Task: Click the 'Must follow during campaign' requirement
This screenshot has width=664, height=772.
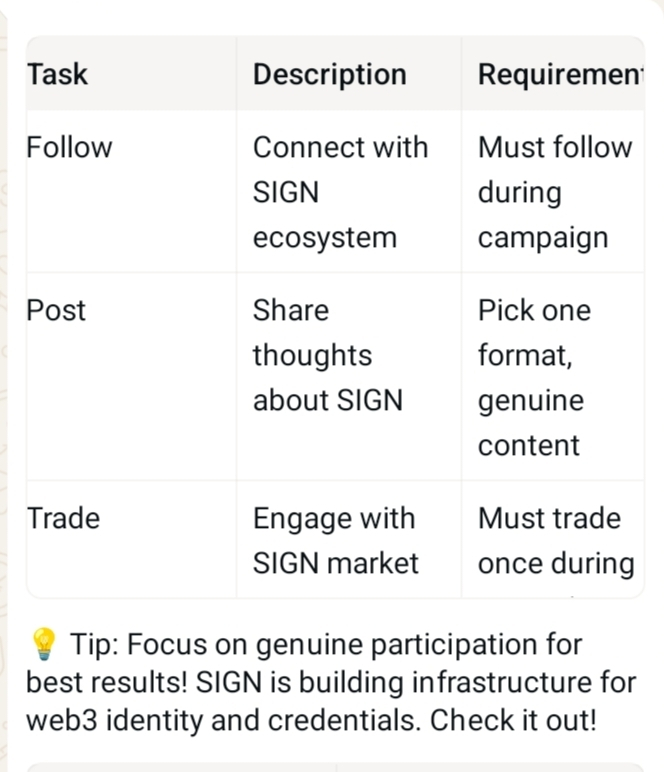Action: (x=555, y=192)
